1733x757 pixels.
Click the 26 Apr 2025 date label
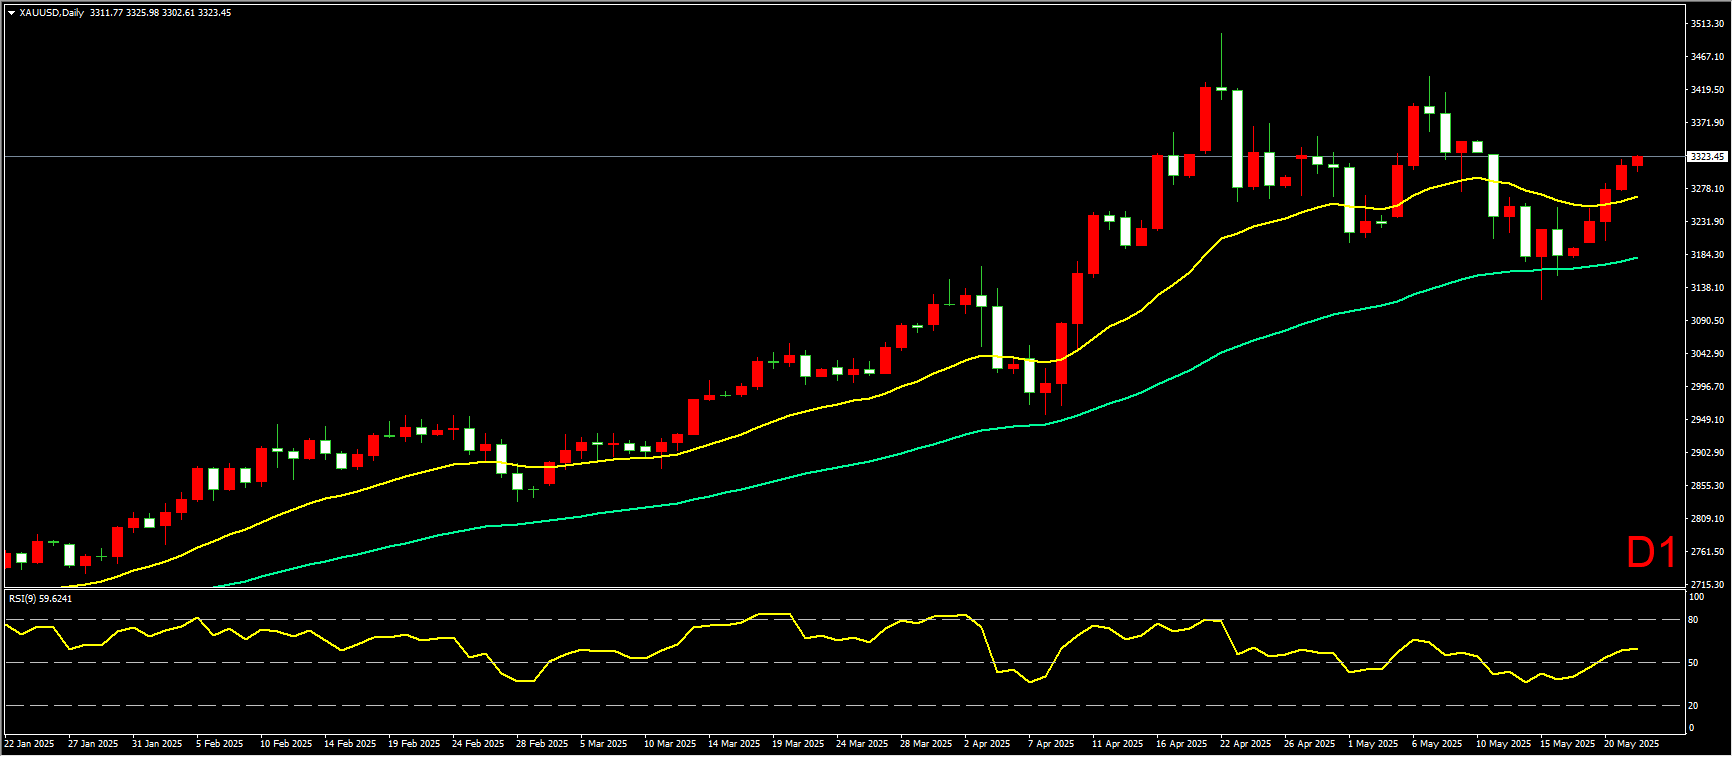(x=1310, y=744)
